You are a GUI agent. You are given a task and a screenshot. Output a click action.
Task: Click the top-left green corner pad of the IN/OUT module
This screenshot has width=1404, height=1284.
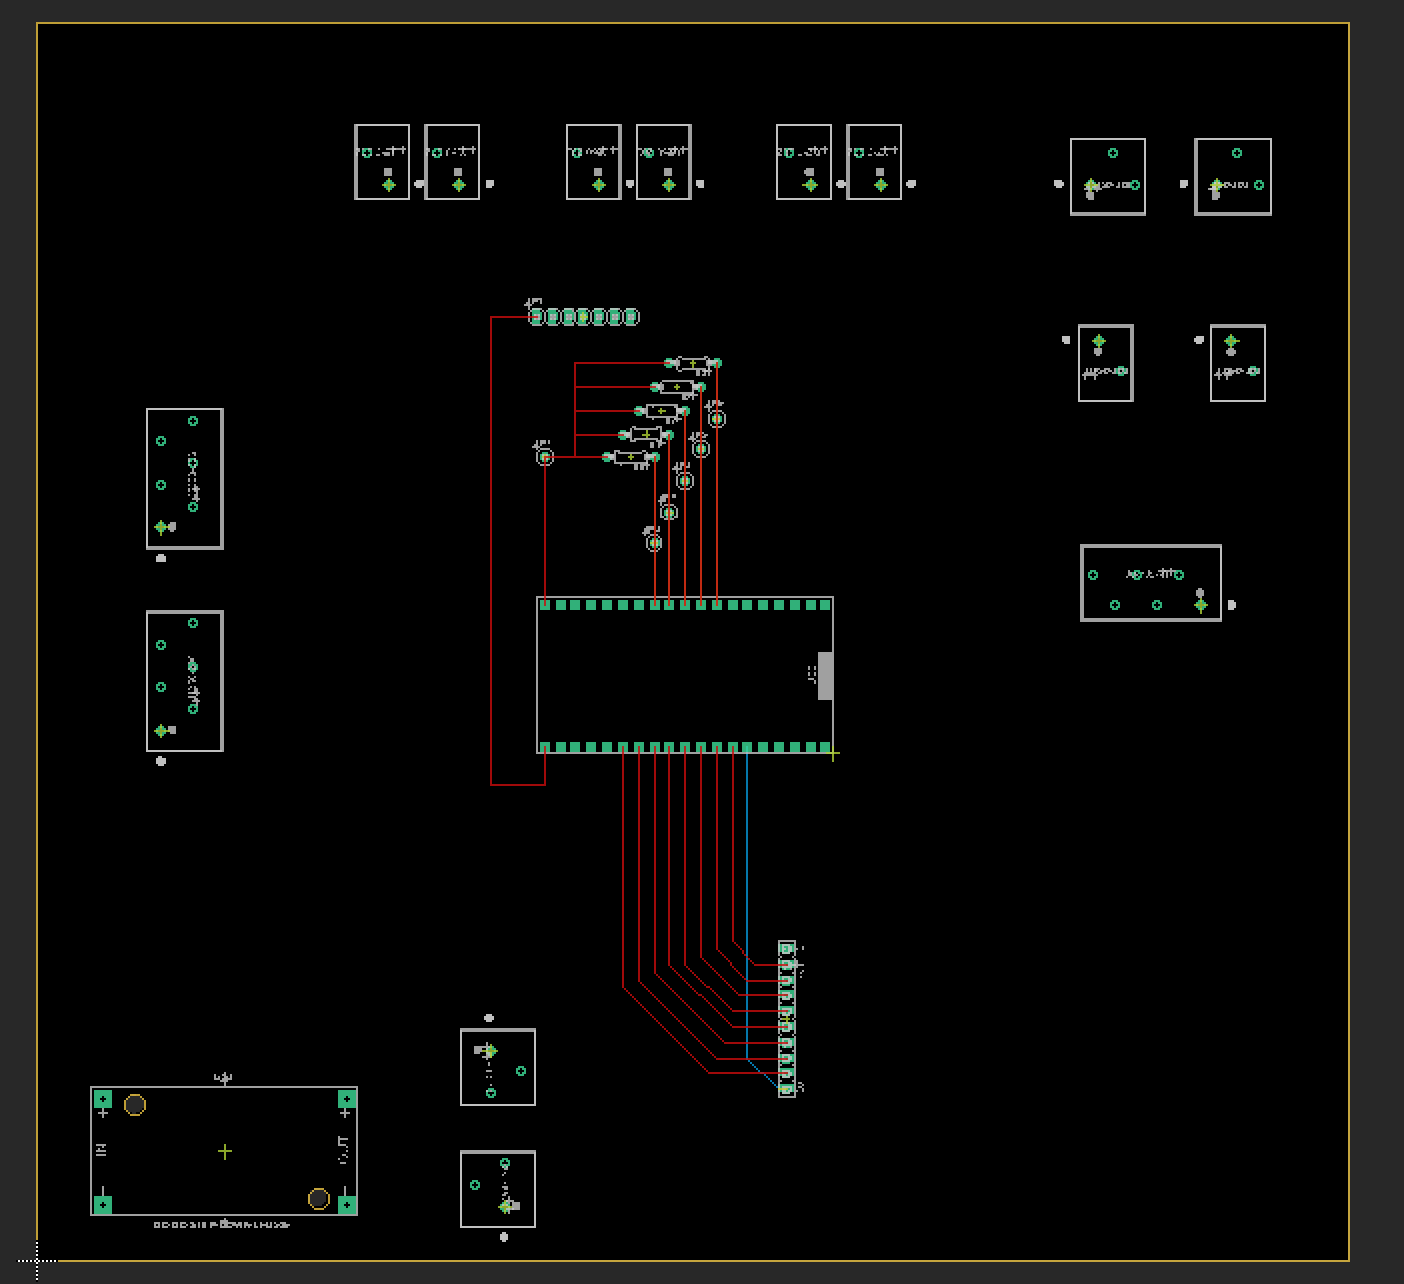point(102,1099)
